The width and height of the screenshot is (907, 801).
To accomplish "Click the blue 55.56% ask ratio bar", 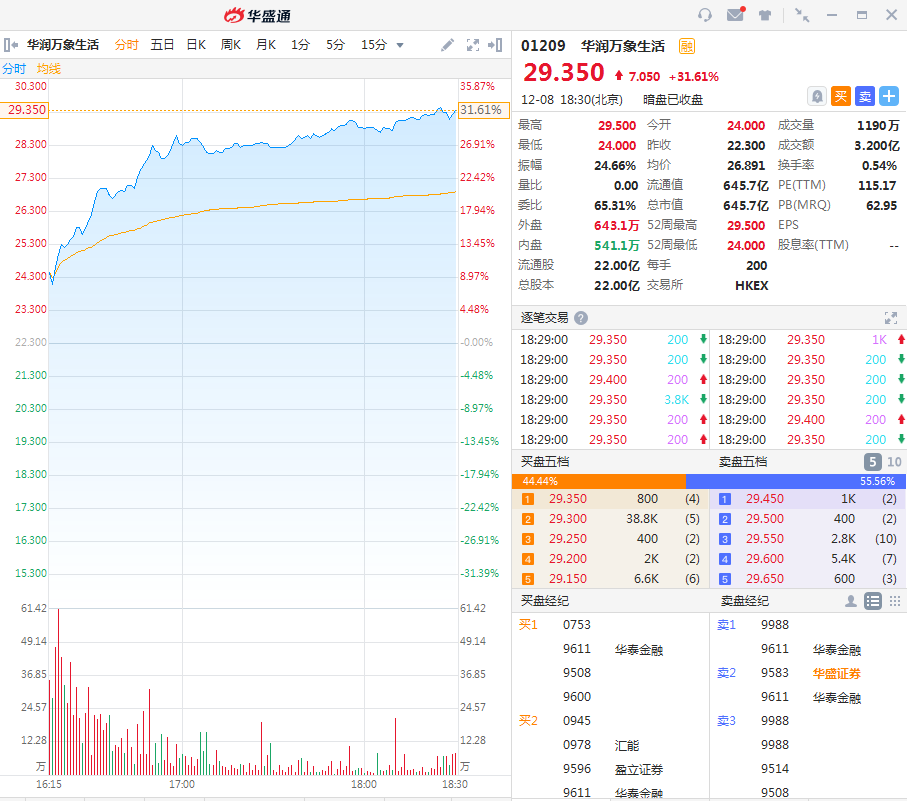I will click(795, 481).
